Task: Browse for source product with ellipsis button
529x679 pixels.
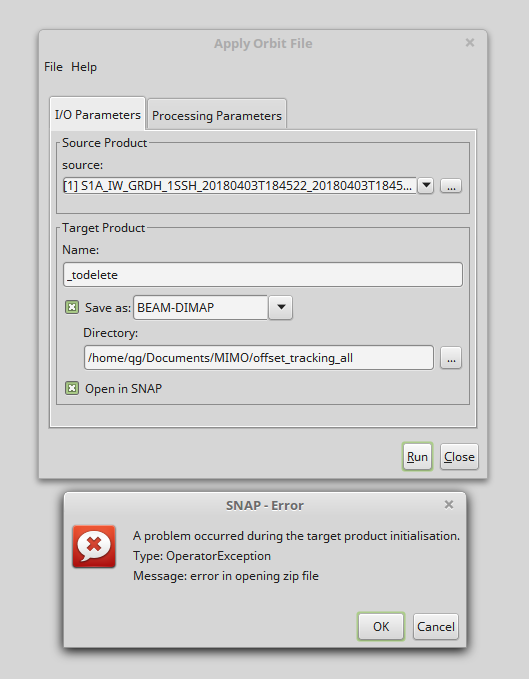Action: pos(451,186)
